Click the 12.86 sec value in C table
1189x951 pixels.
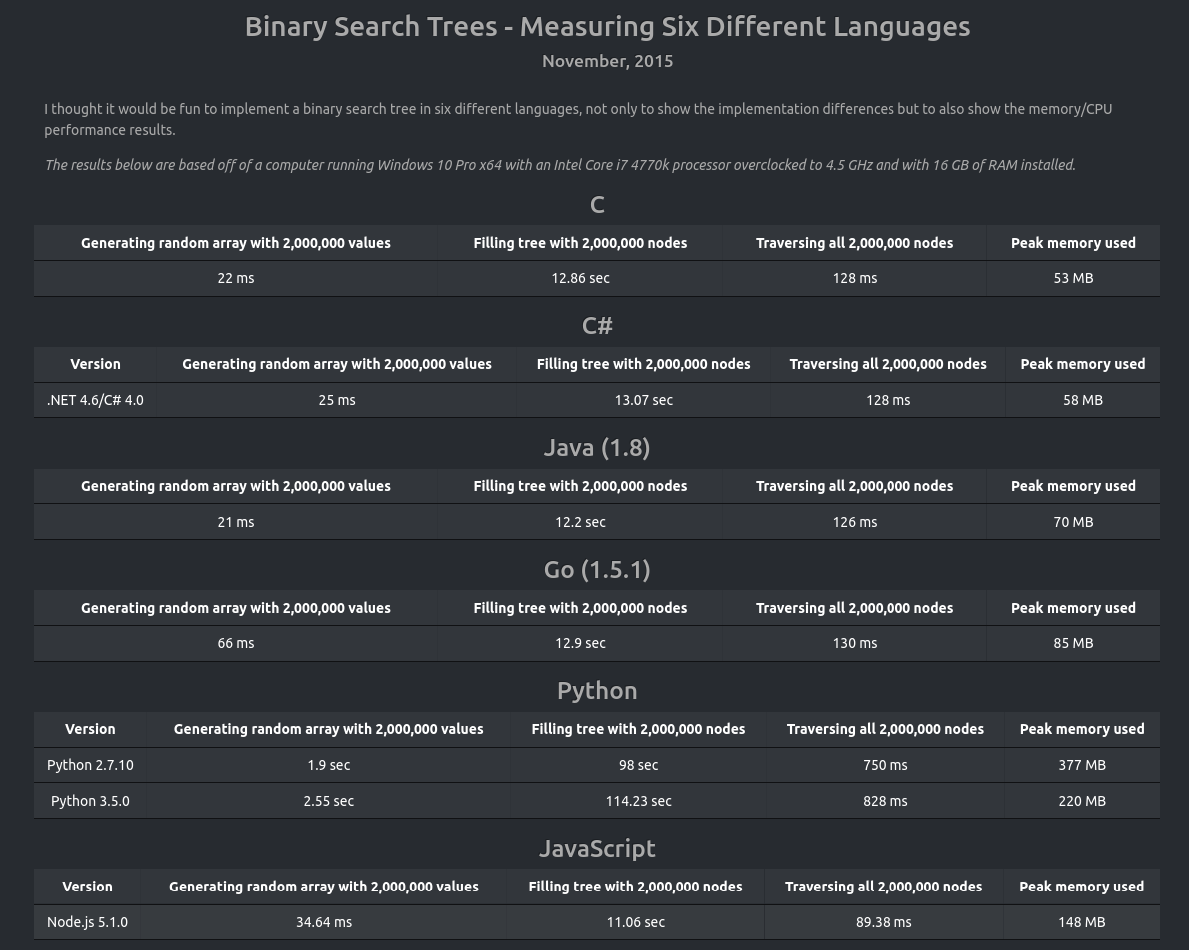[x=580, y=278]
